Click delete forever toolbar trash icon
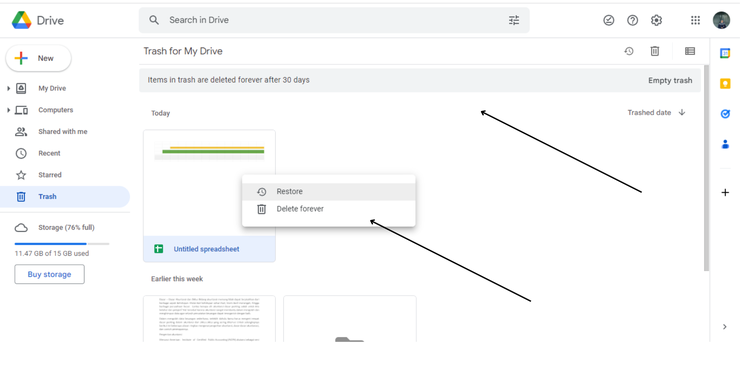Screen dimensions: 750x375 pyautogui.click(x=655, y=51)
